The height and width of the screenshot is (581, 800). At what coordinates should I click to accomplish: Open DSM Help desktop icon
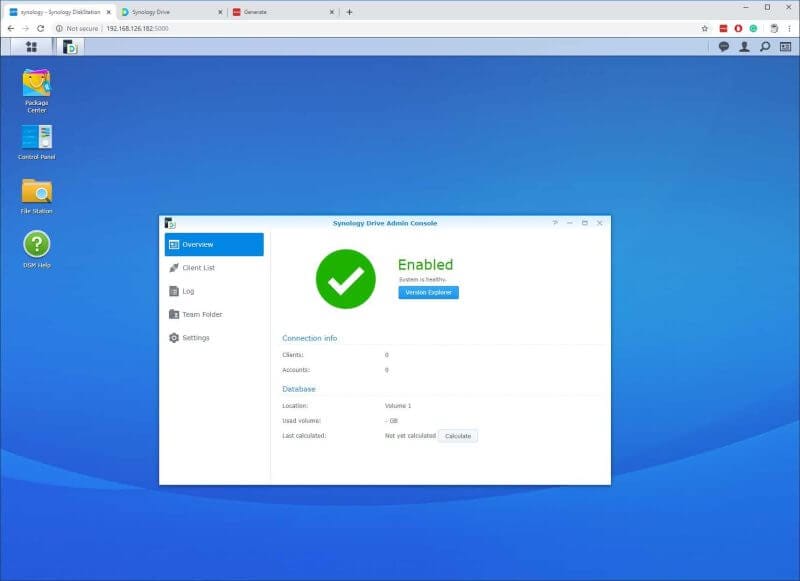pyautogui.click(x=37, y=246)
